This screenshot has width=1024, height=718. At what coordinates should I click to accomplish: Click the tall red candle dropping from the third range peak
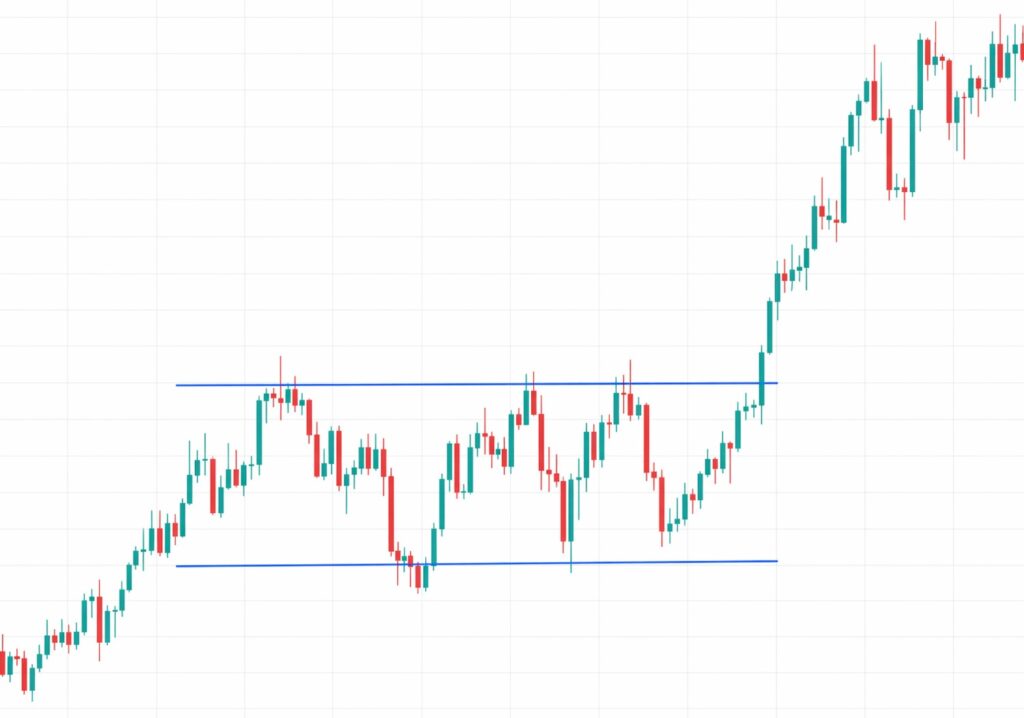pos(646,438)
